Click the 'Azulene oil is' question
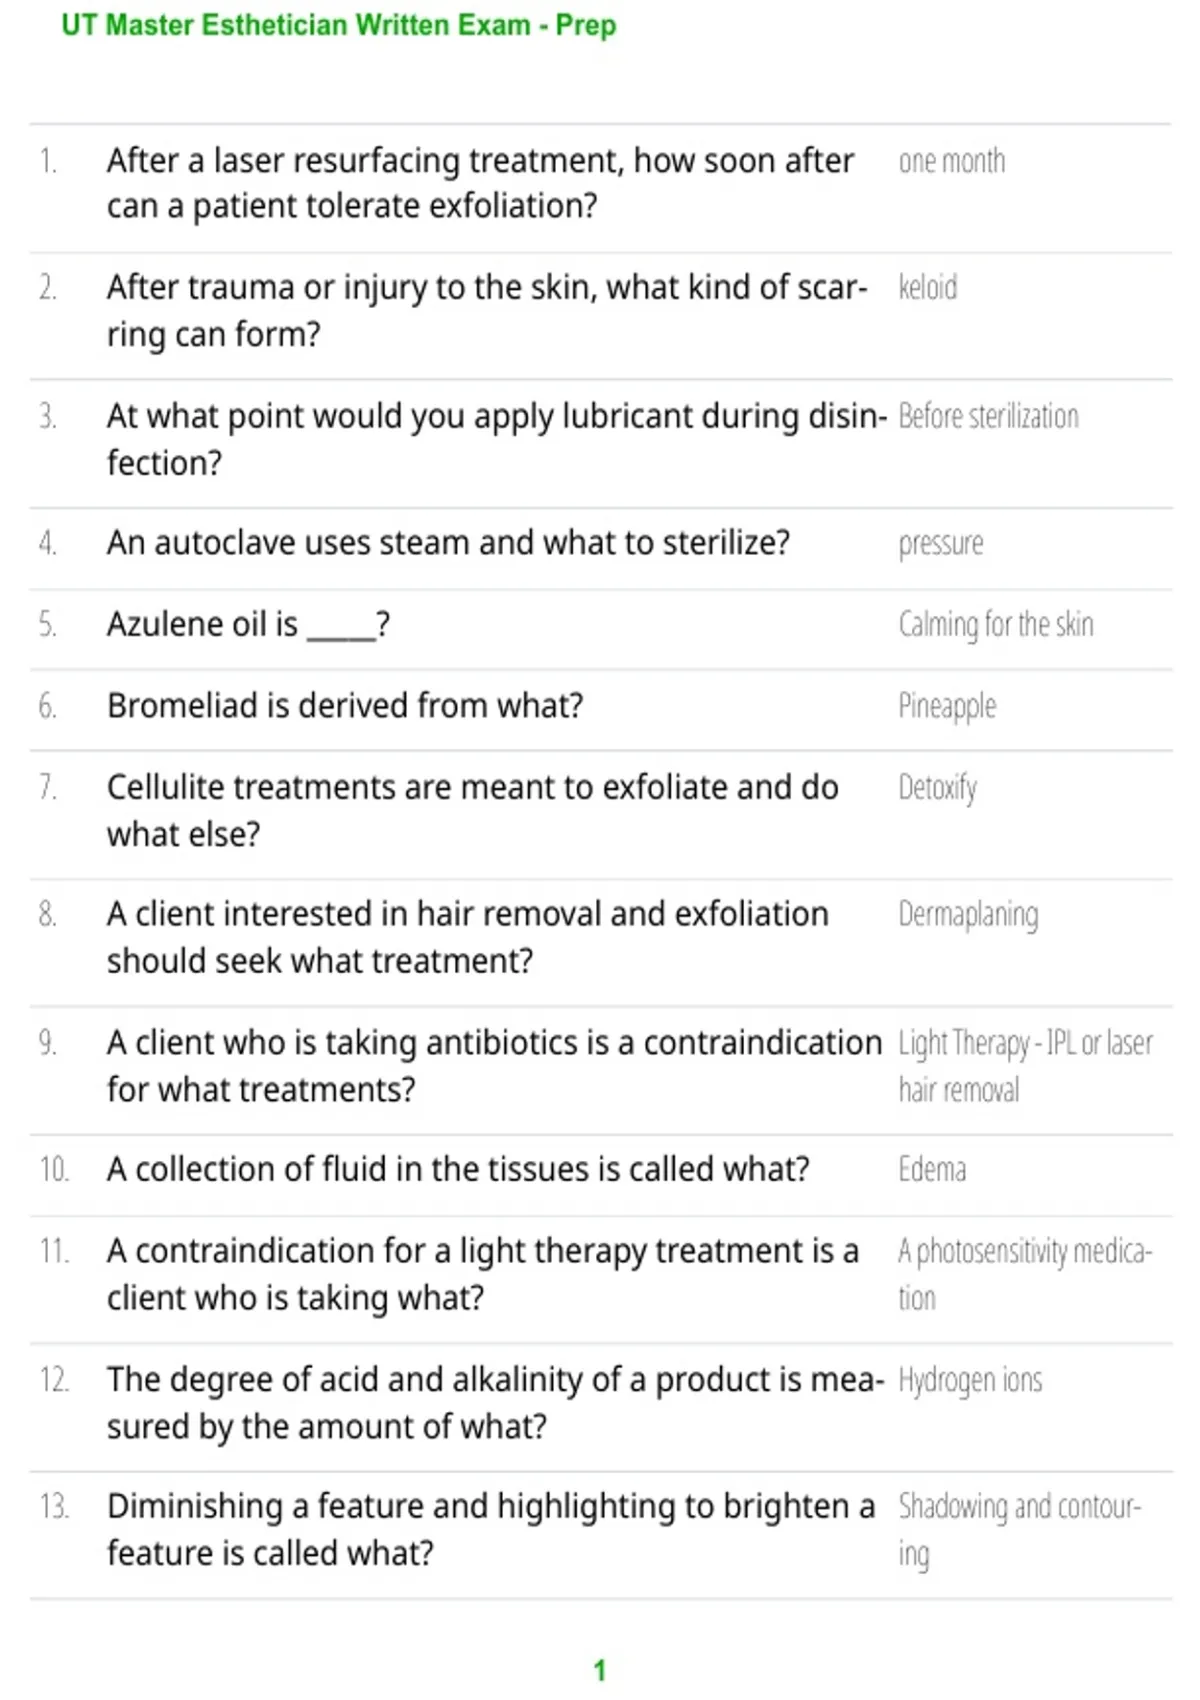Image resolution: width=1200 pixels, height=1700 pixels. pos(248,625)
